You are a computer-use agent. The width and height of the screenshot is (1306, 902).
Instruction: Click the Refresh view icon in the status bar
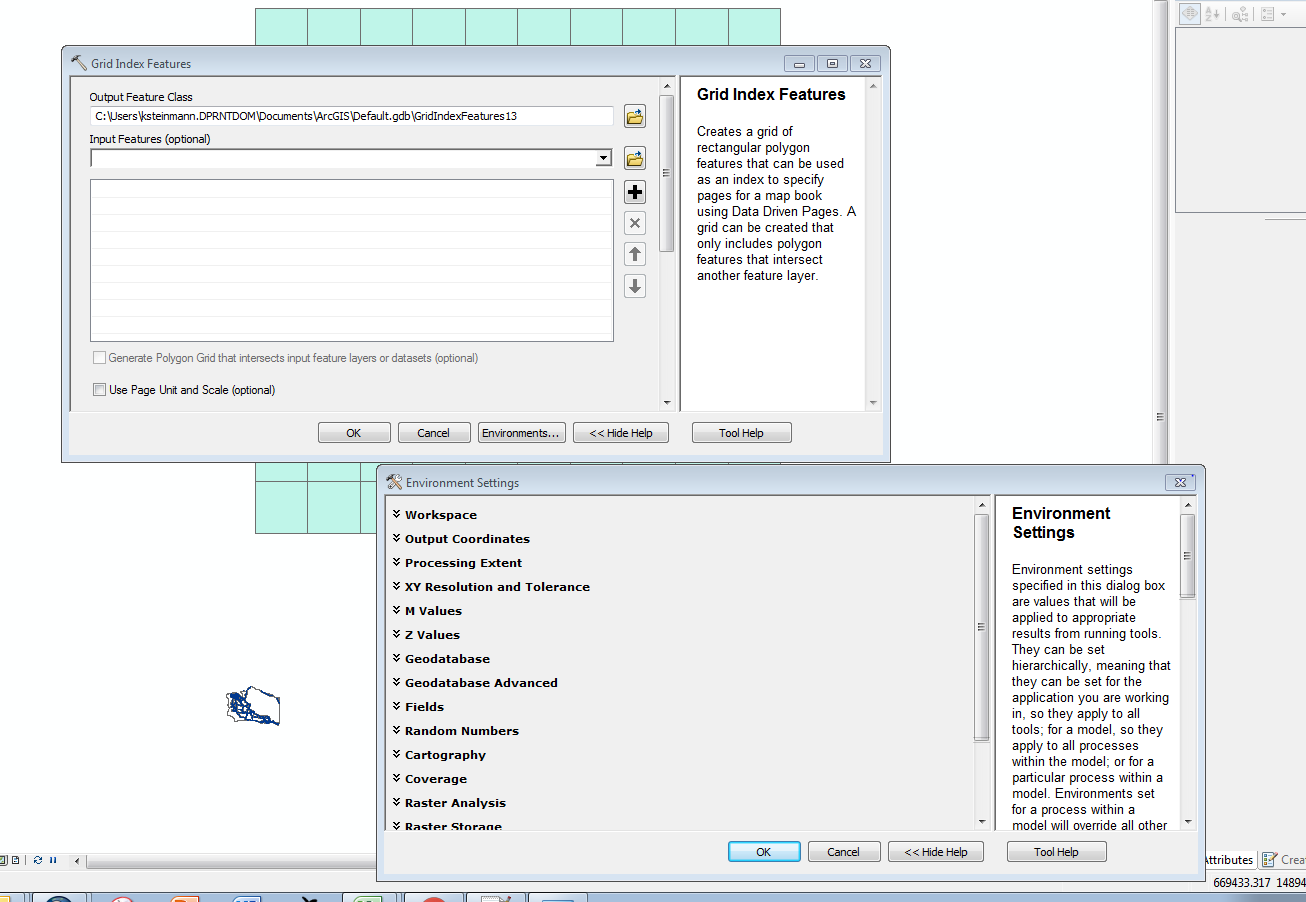tap(38, 860)
